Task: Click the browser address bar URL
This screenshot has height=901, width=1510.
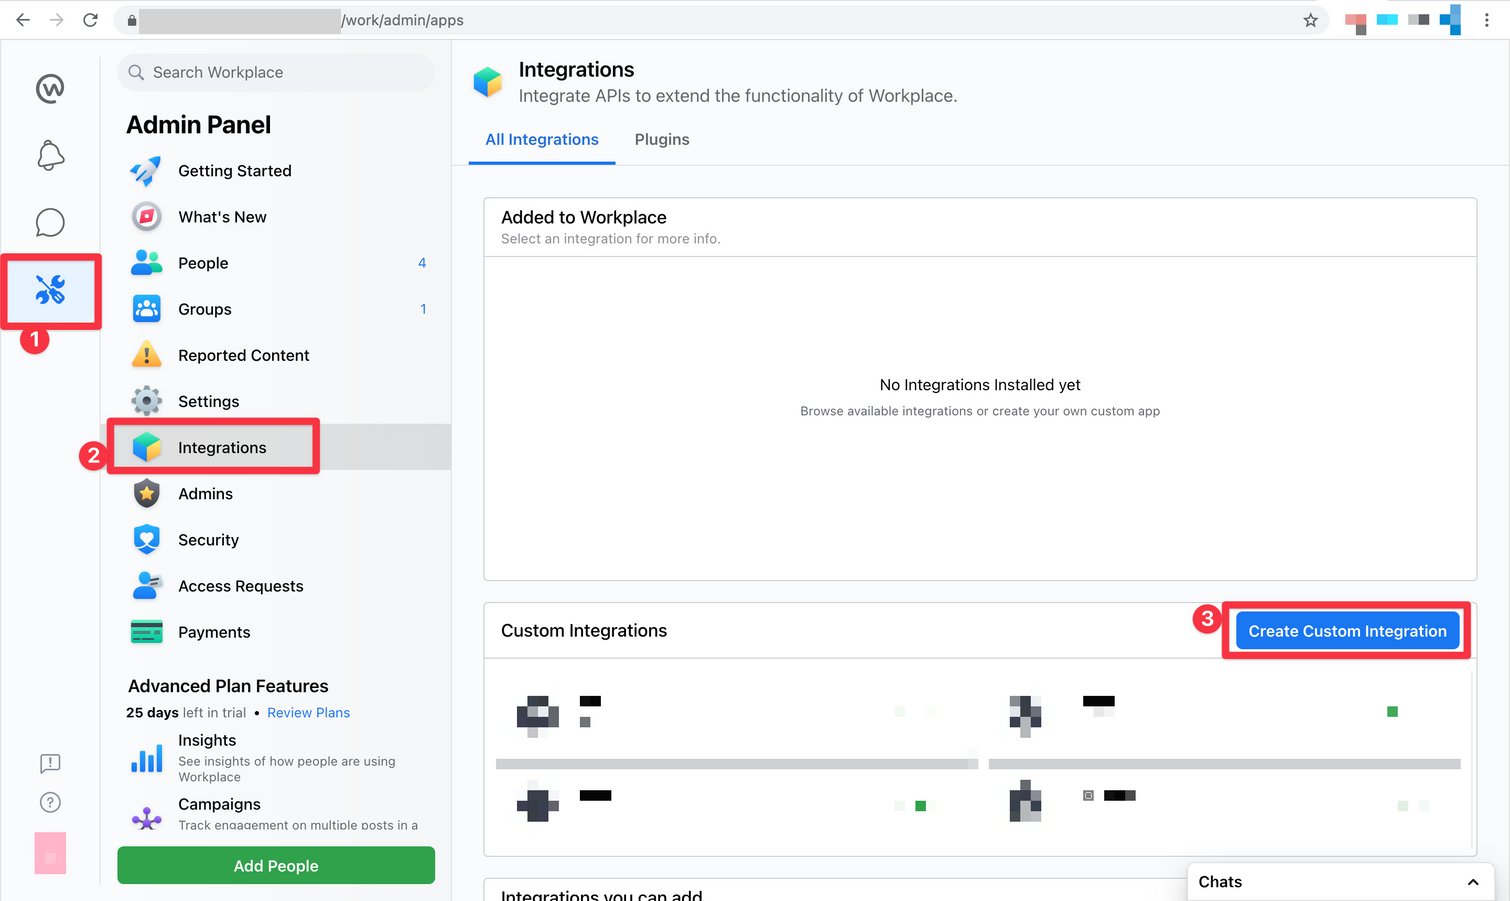Action: 402,20
